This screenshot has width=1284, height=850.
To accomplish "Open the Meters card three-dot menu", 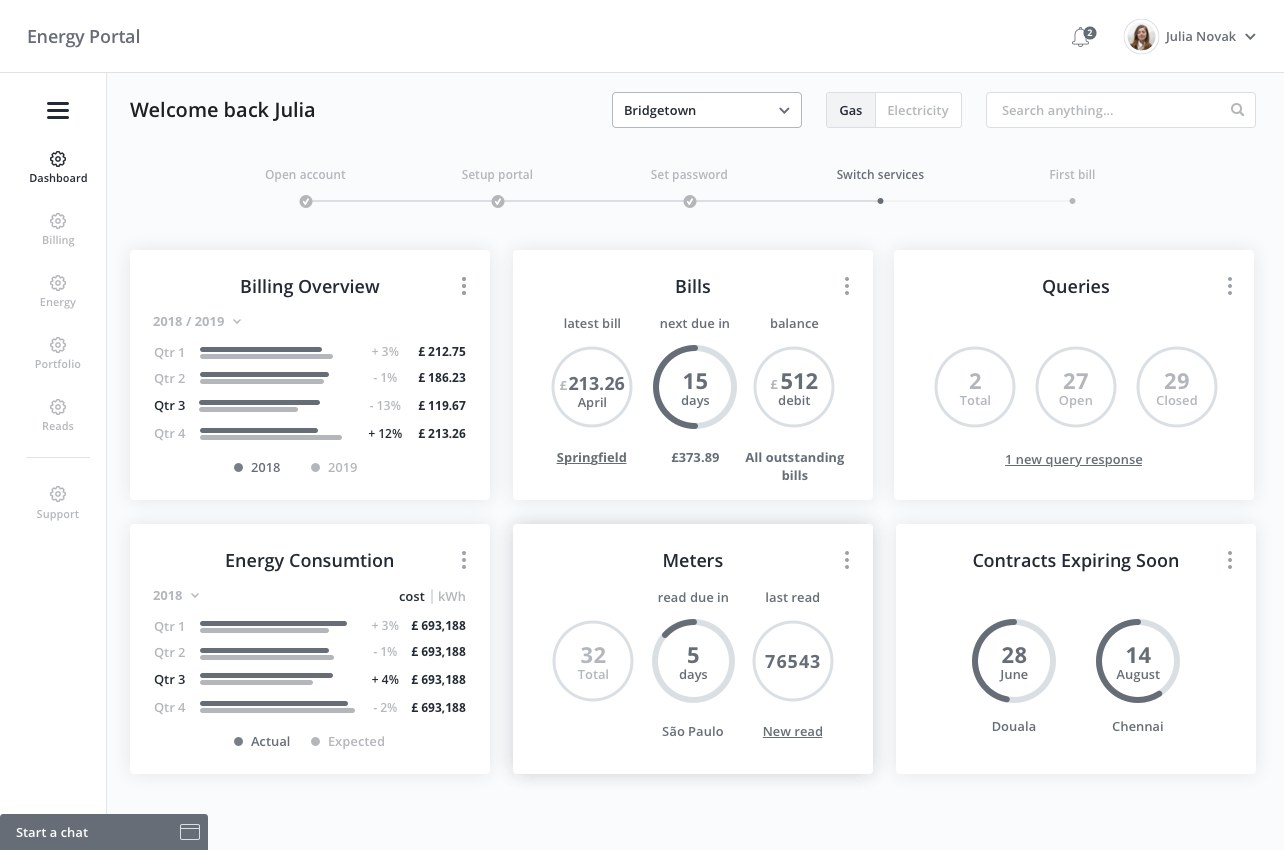I will click(847, 561).
